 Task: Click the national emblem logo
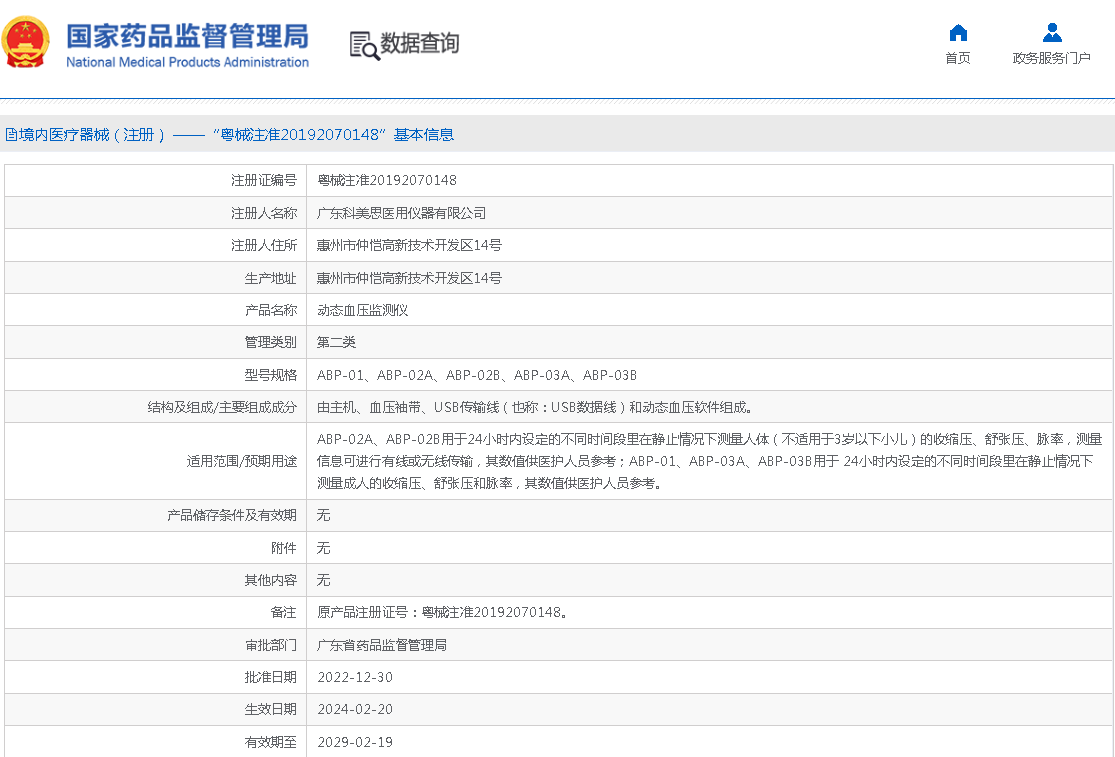27,43
